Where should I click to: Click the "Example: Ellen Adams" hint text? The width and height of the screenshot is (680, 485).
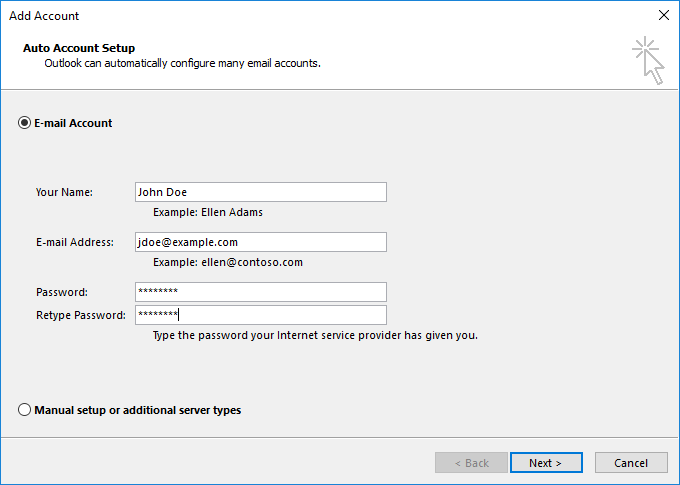point(208,212)
